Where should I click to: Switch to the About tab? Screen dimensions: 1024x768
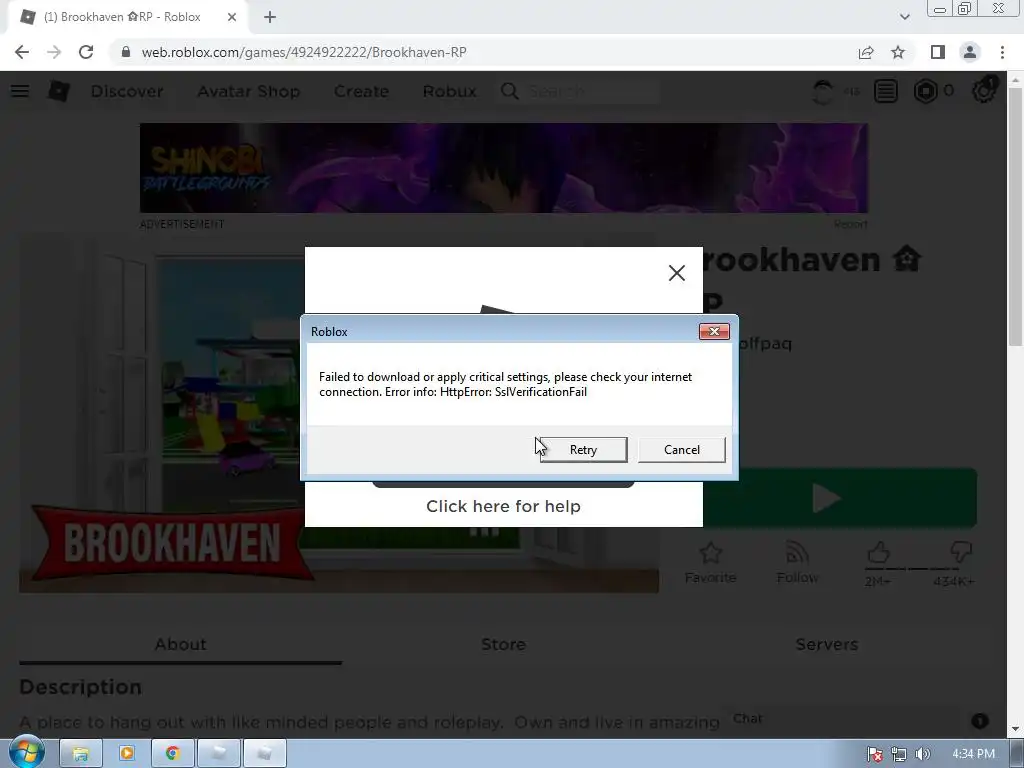click(x=180, y=644)
